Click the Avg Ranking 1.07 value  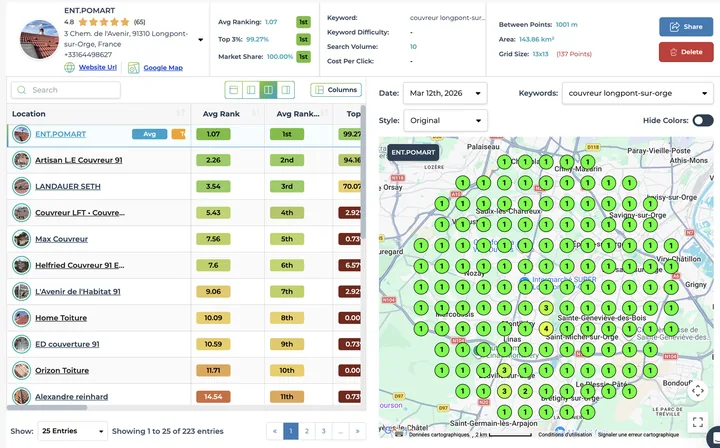coord(271,22)
